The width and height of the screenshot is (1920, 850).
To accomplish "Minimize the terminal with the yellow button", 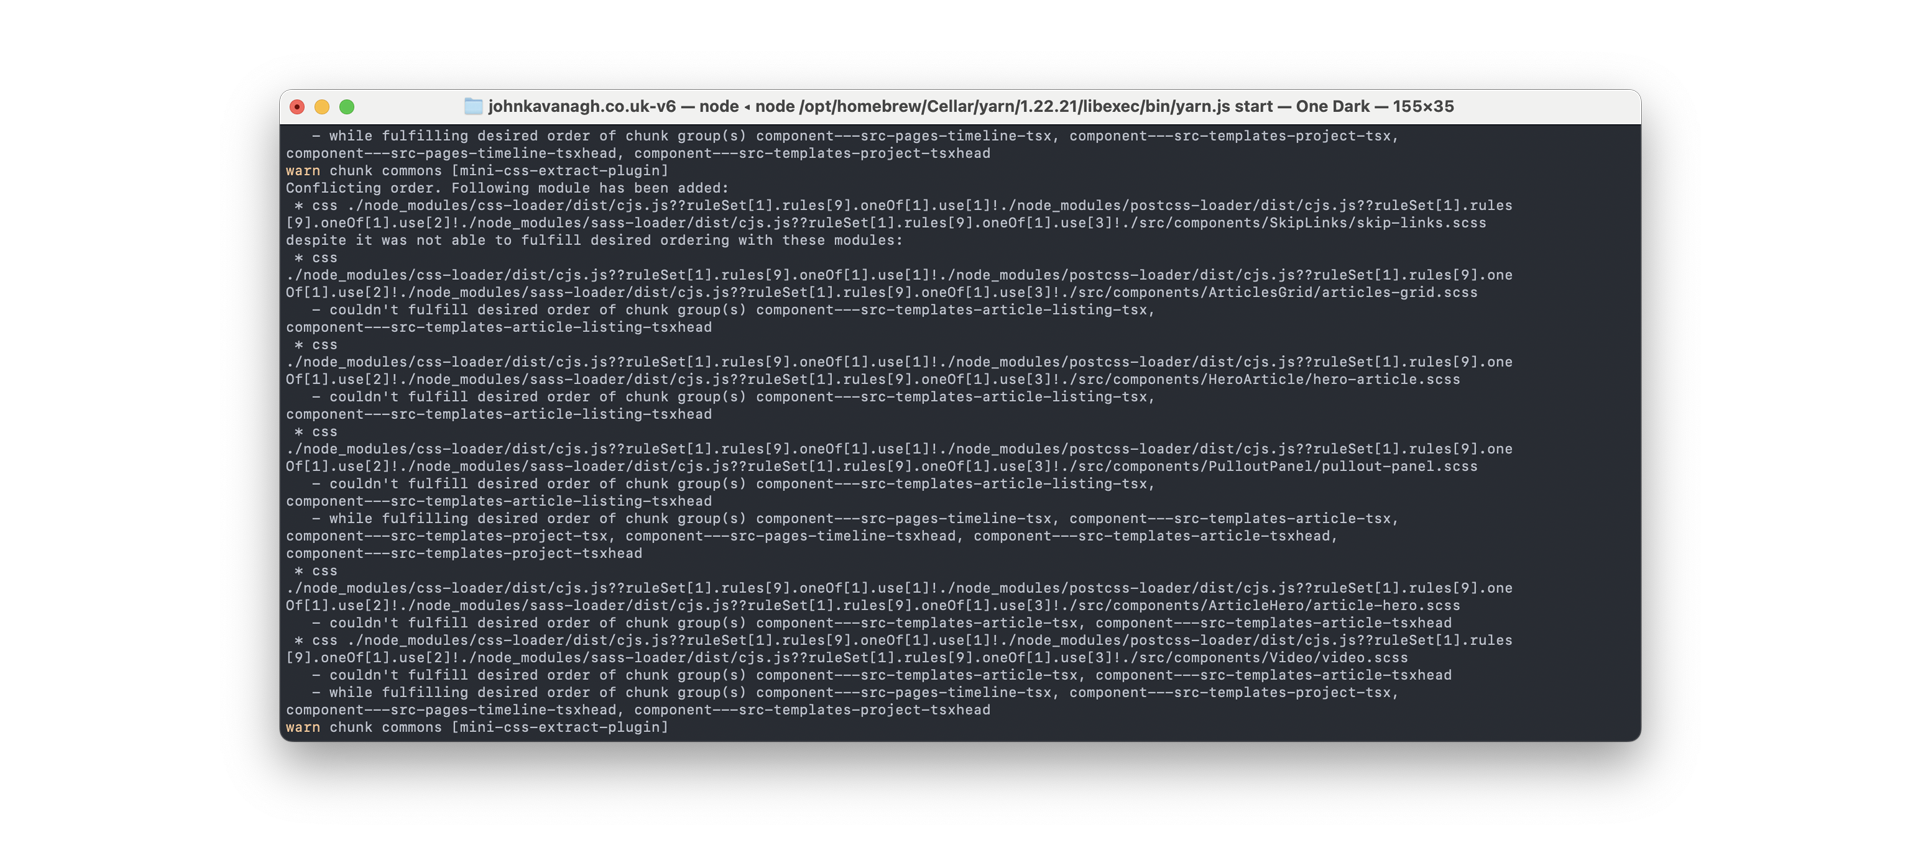I will (x=322, y=107).
